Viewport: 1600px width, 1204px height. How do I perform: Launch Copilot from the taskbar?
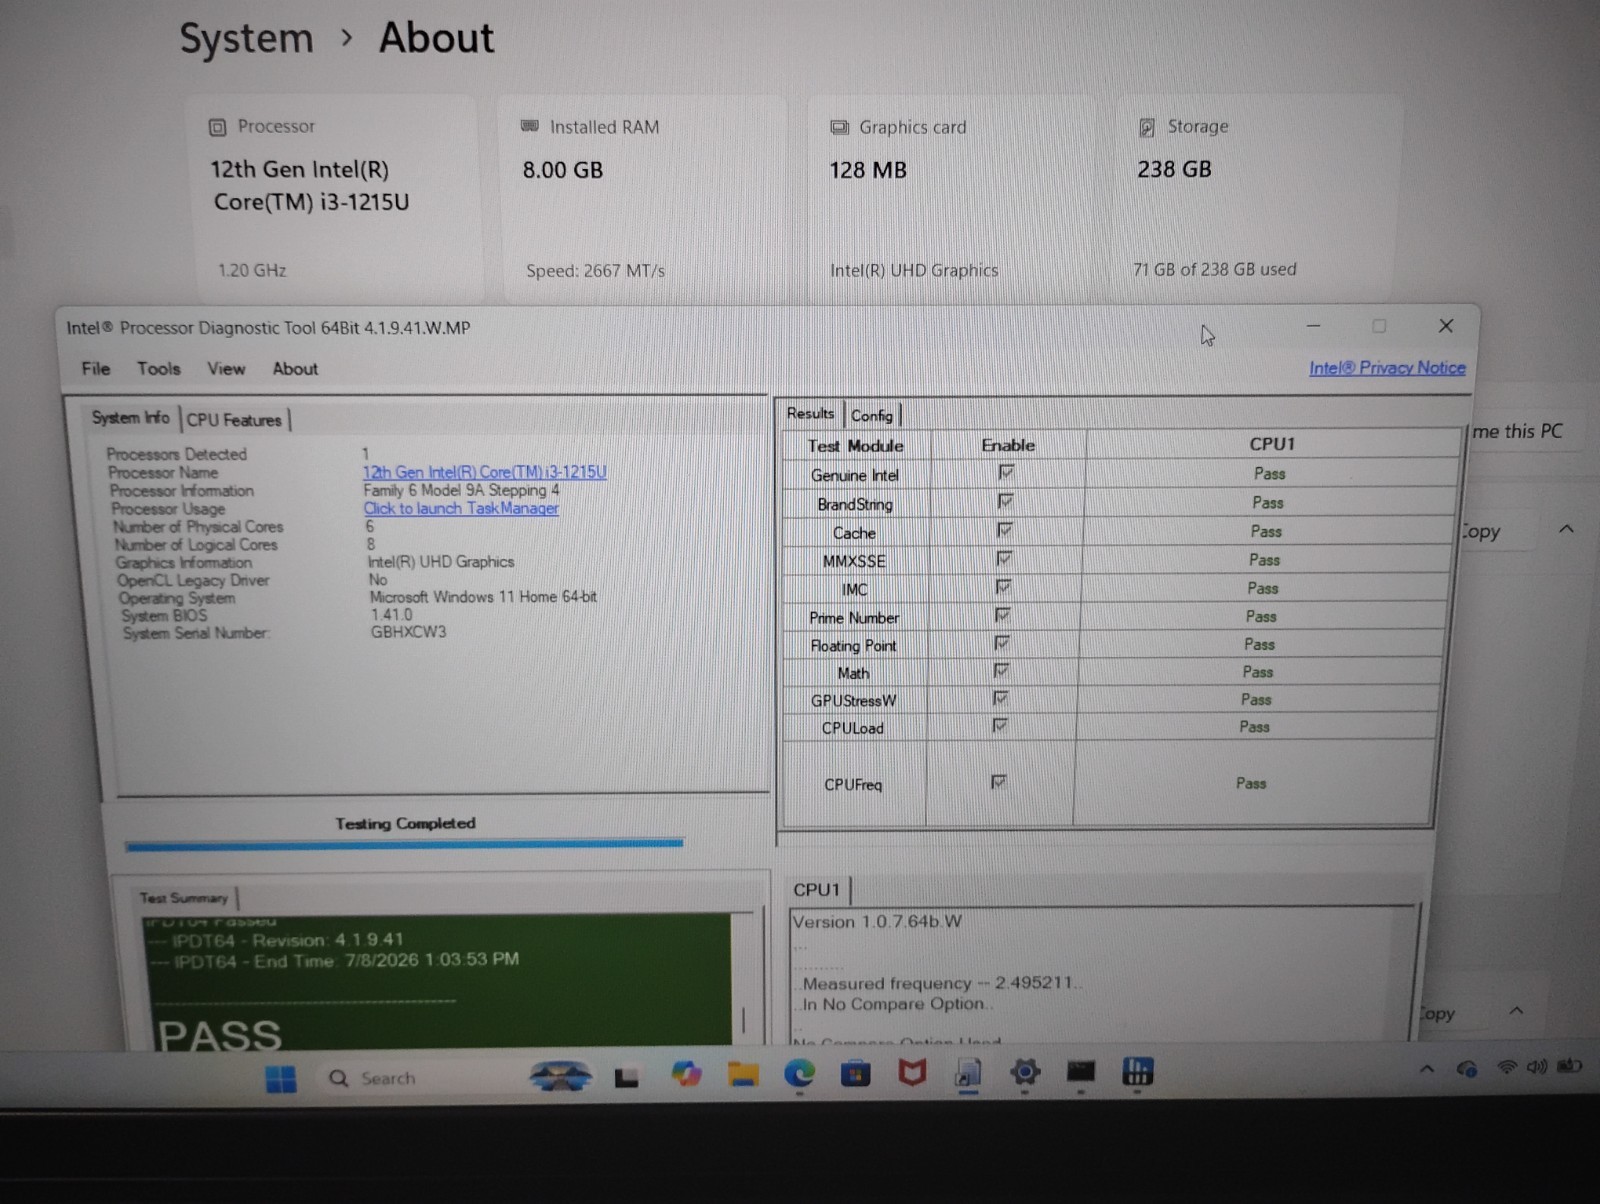click(686, 1075)
